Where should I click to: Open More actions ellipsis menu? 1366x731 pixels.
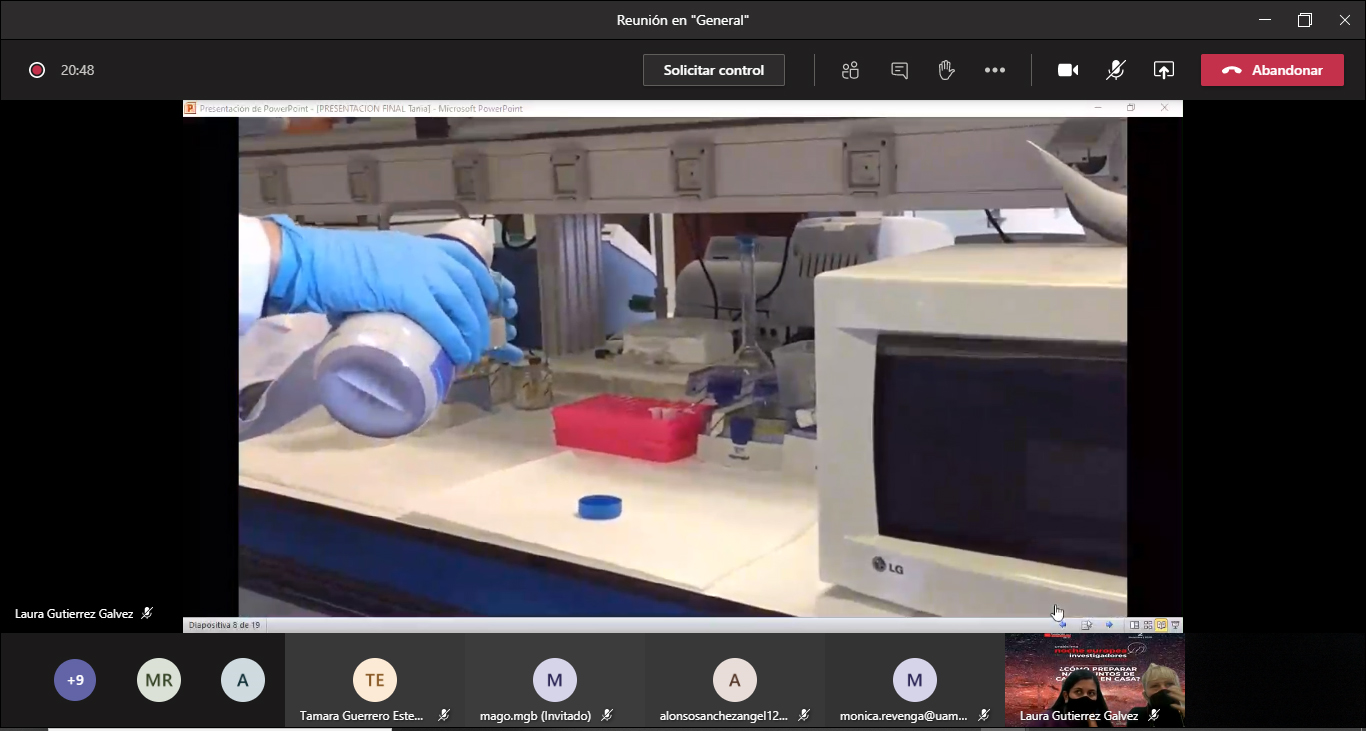[x=994, y=70]
